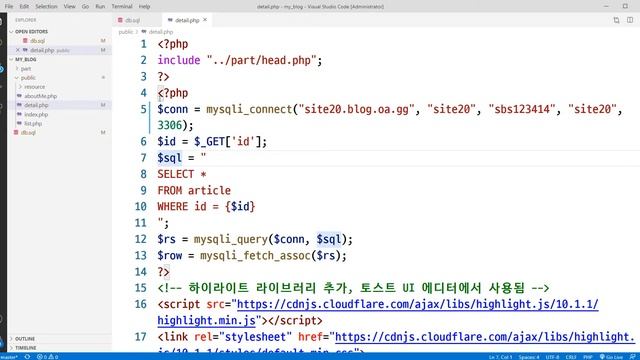The height and width of the screenshot is (360, 640).
Task: Open aboutMe.php in the file tree
Action: 40,96
